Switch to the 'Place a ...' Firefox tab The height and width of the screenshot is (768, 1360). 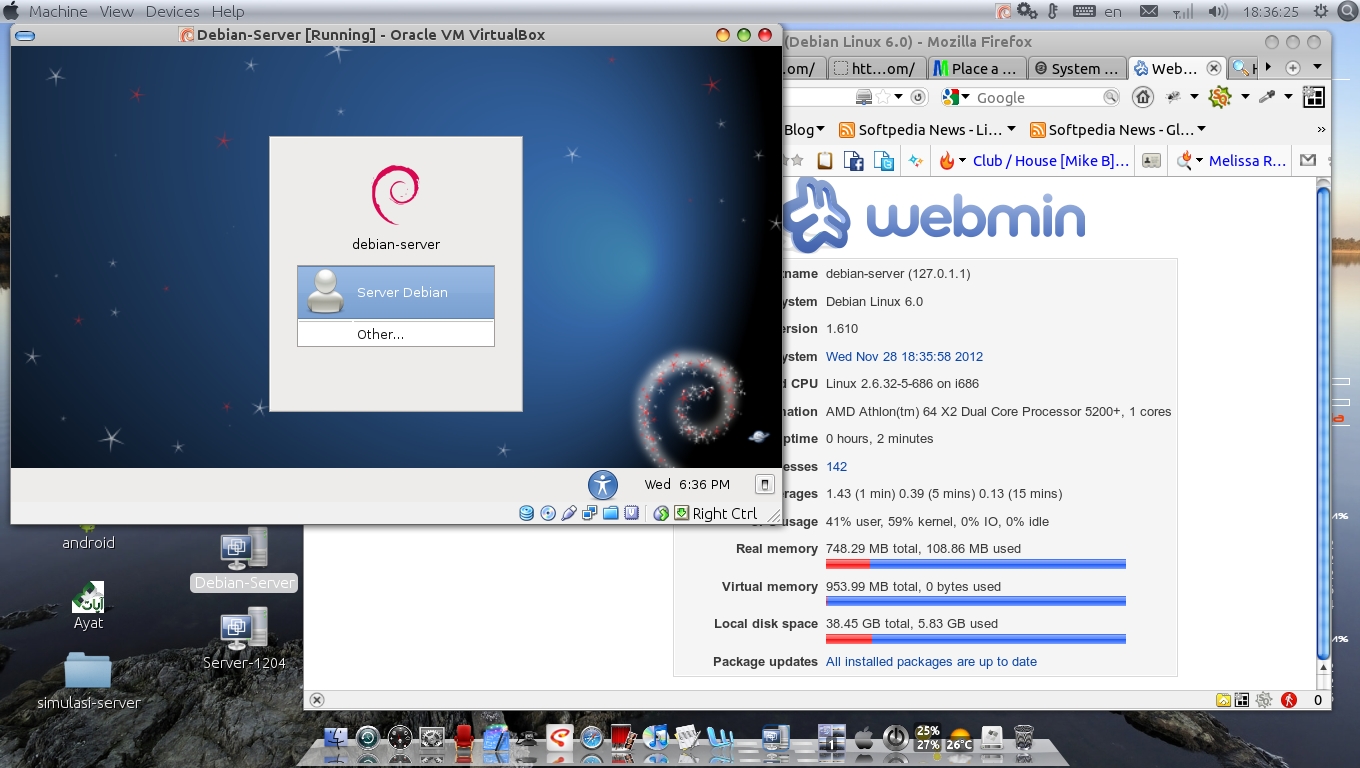pyautogui.click(x=977, y=68)
